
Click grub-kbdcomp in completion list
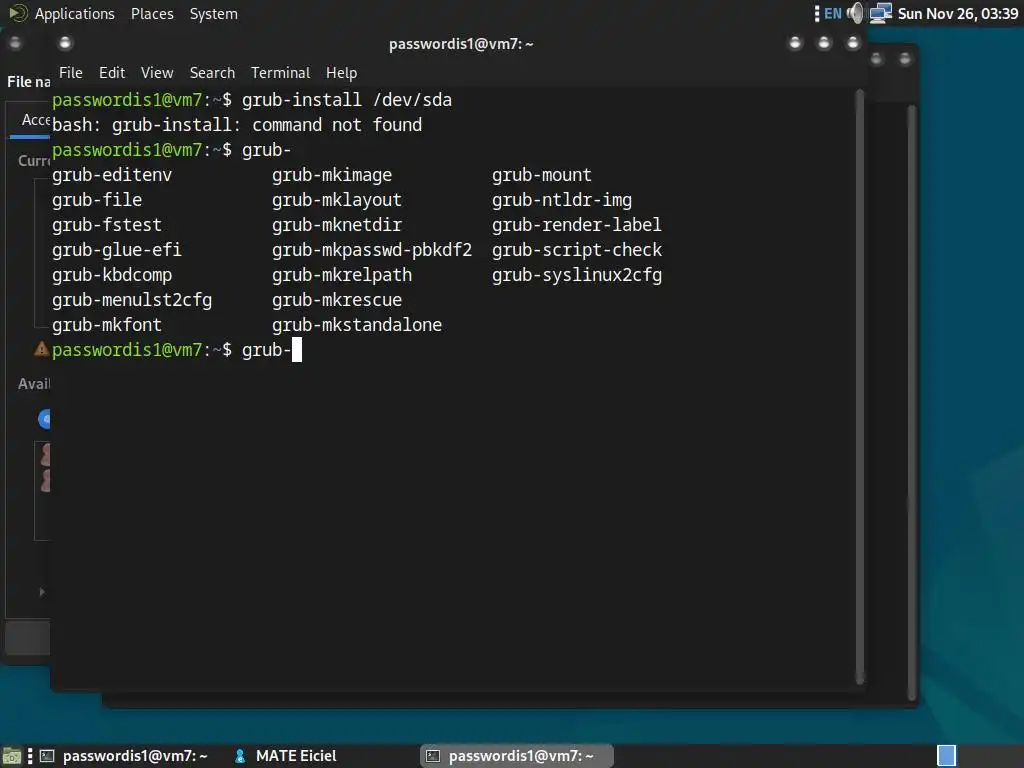[x=112, y=275]
